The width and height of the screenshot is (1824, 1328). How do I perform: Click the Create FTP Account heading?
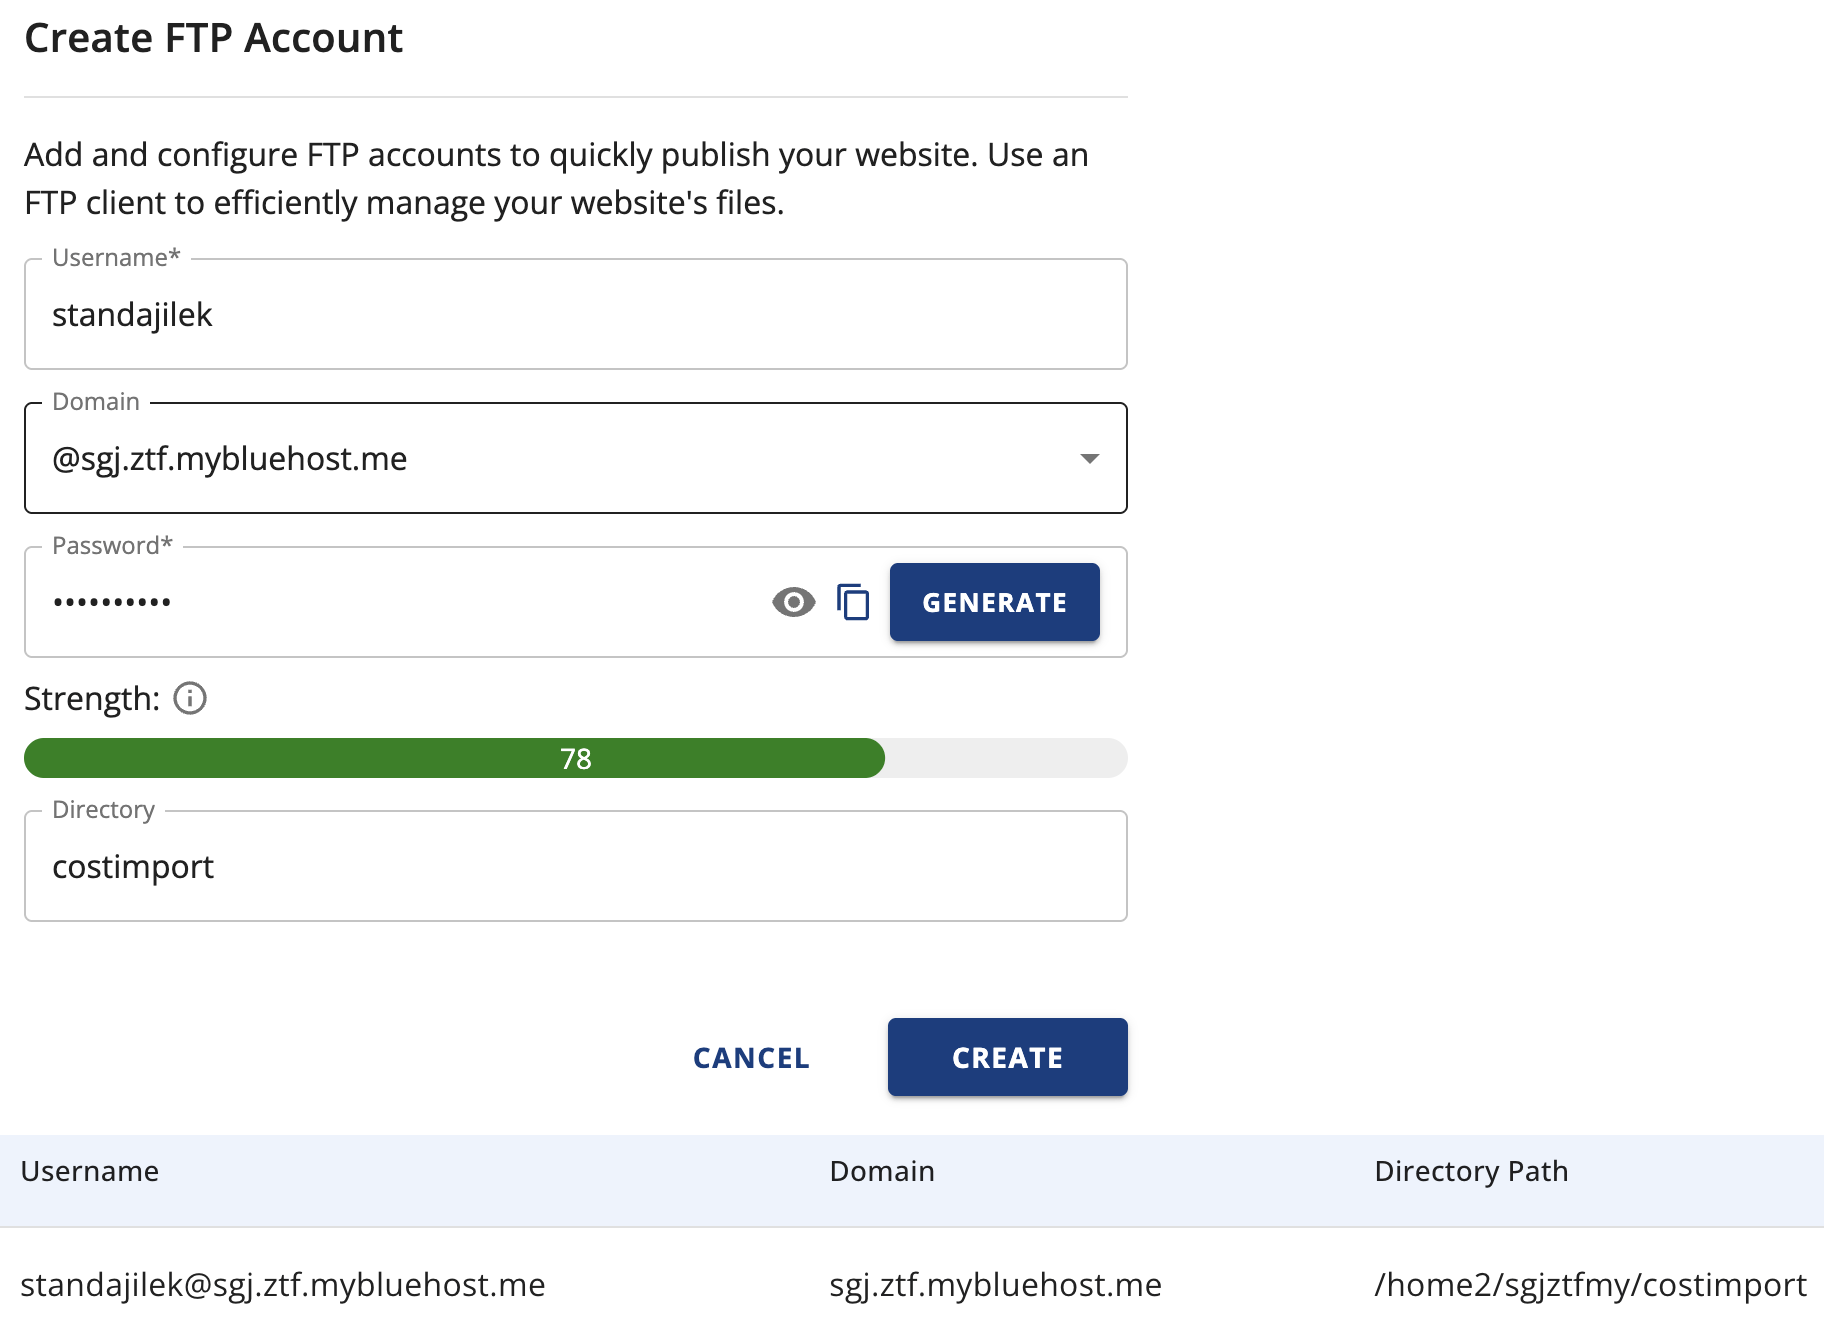214,38
